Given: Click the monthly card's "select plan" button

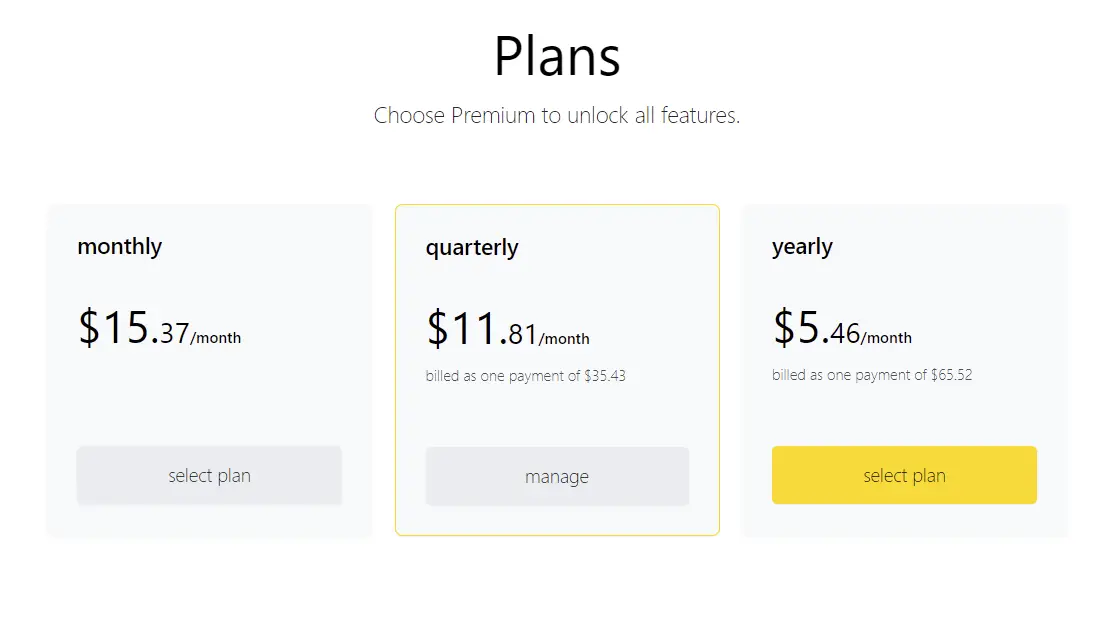Looking at the screenshot, I should 209,476.
